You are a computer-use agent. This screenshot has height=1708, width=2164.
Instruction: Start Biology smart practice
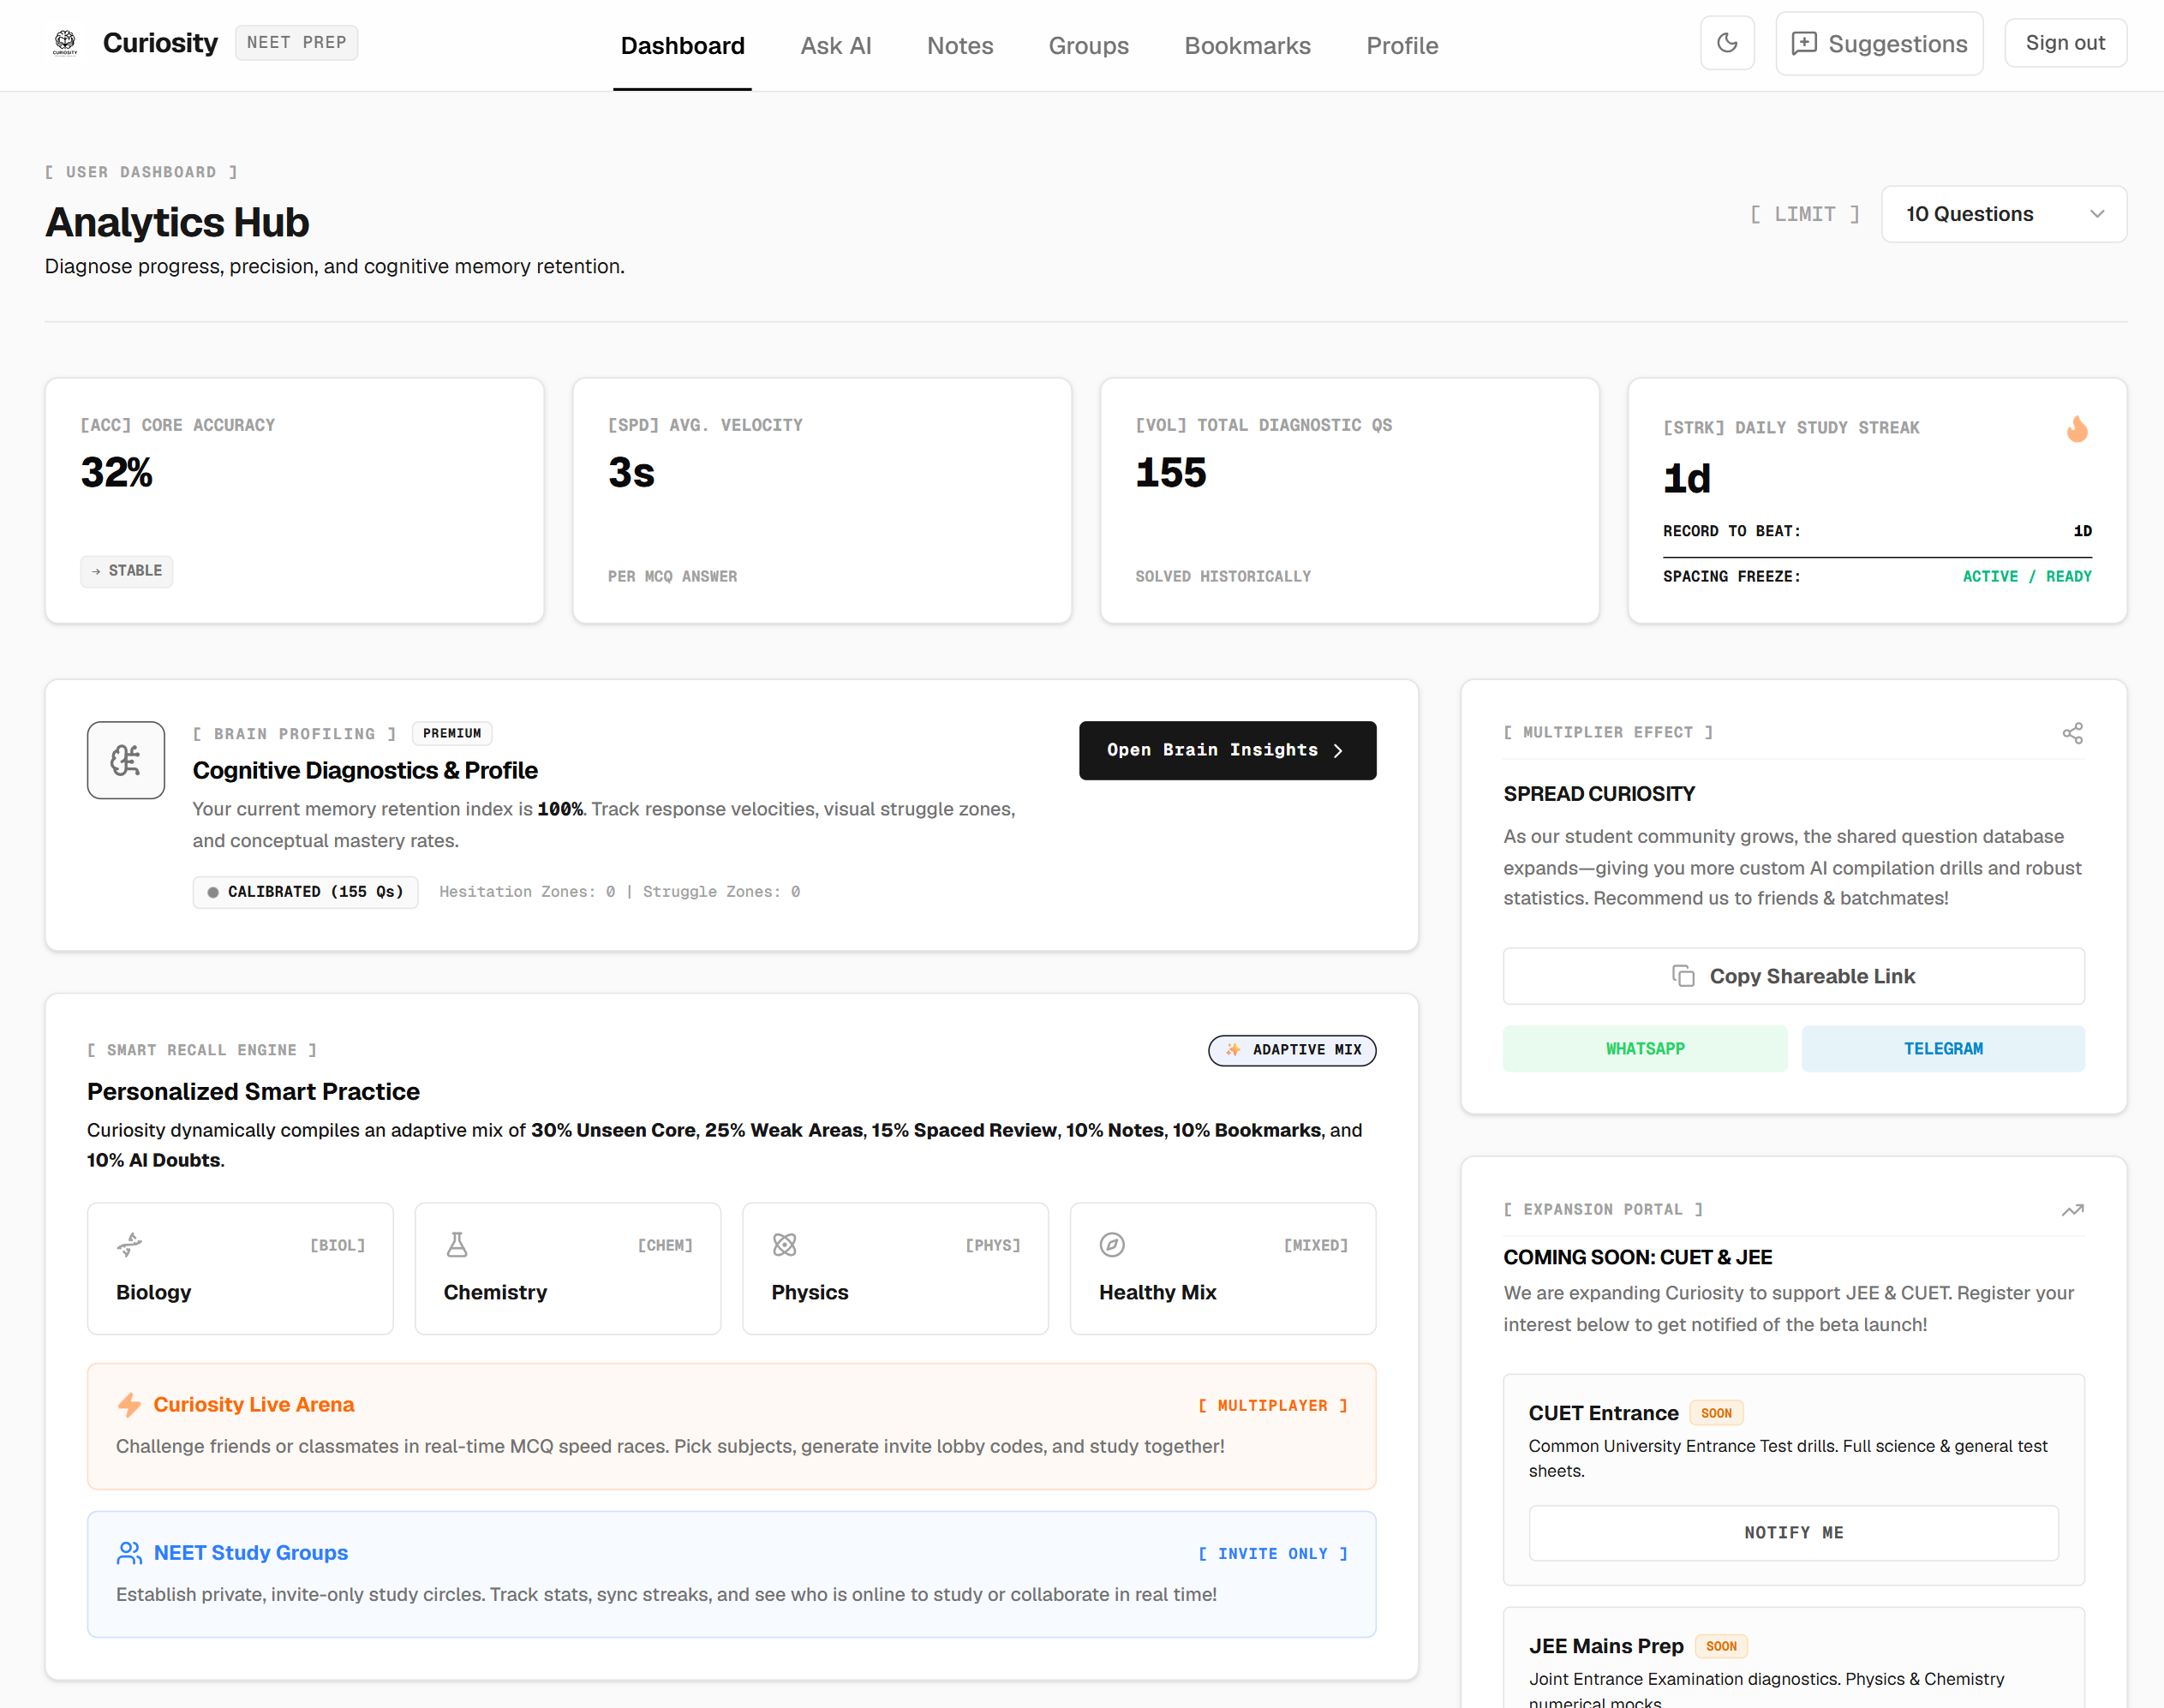(x=240, y=1268)
